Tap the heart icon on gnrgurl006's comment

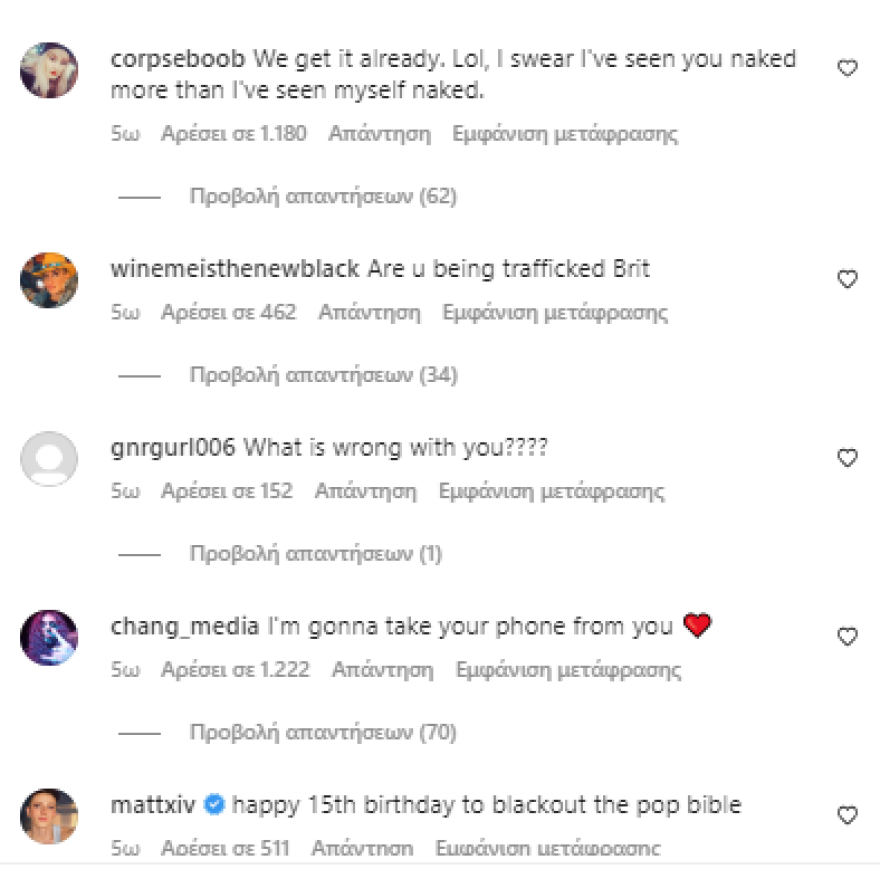(x=849, y=458)
